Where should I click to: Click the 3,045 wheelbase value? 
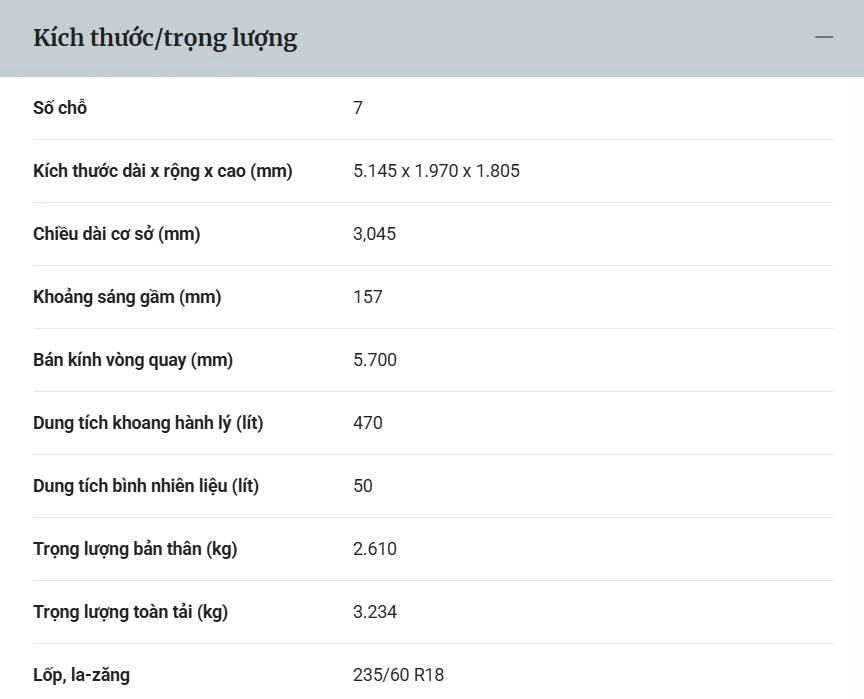[x=374, y=234]
